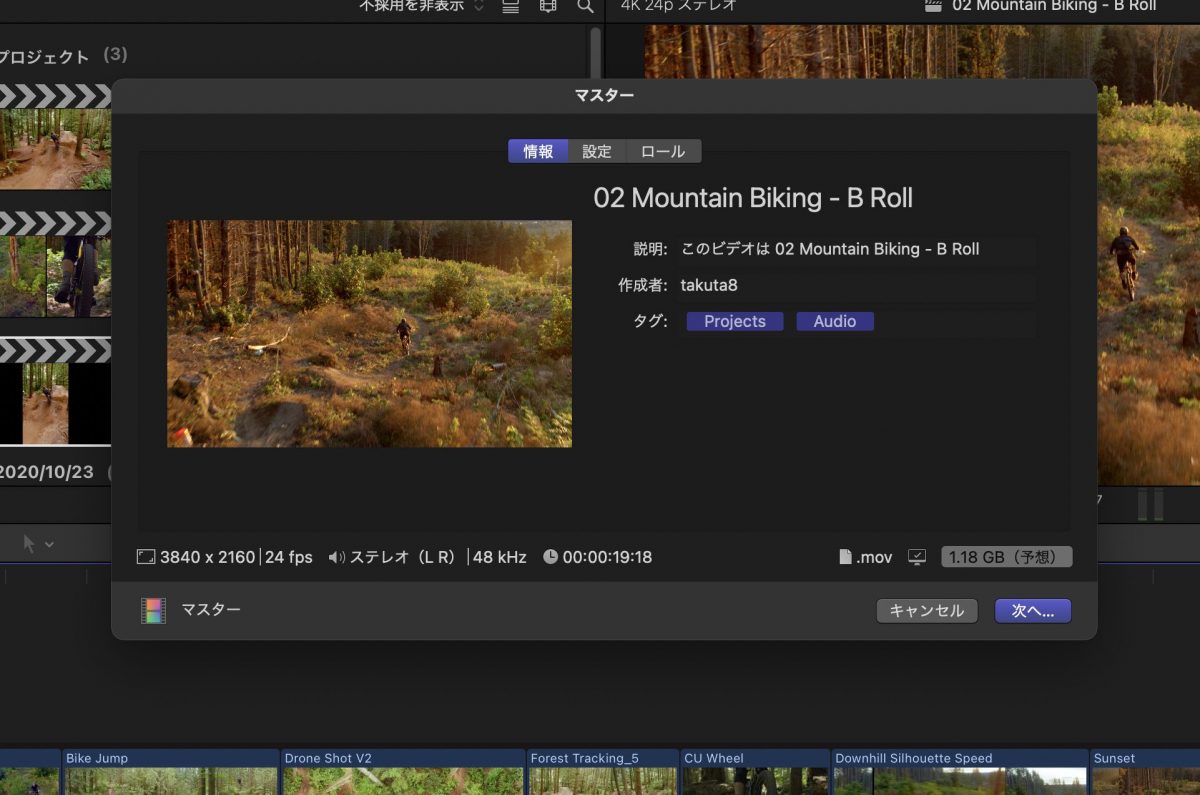Click the Master colorful filmstrip icon
Viewport: 1200px width, 795px height.
(x=153, y=610)
